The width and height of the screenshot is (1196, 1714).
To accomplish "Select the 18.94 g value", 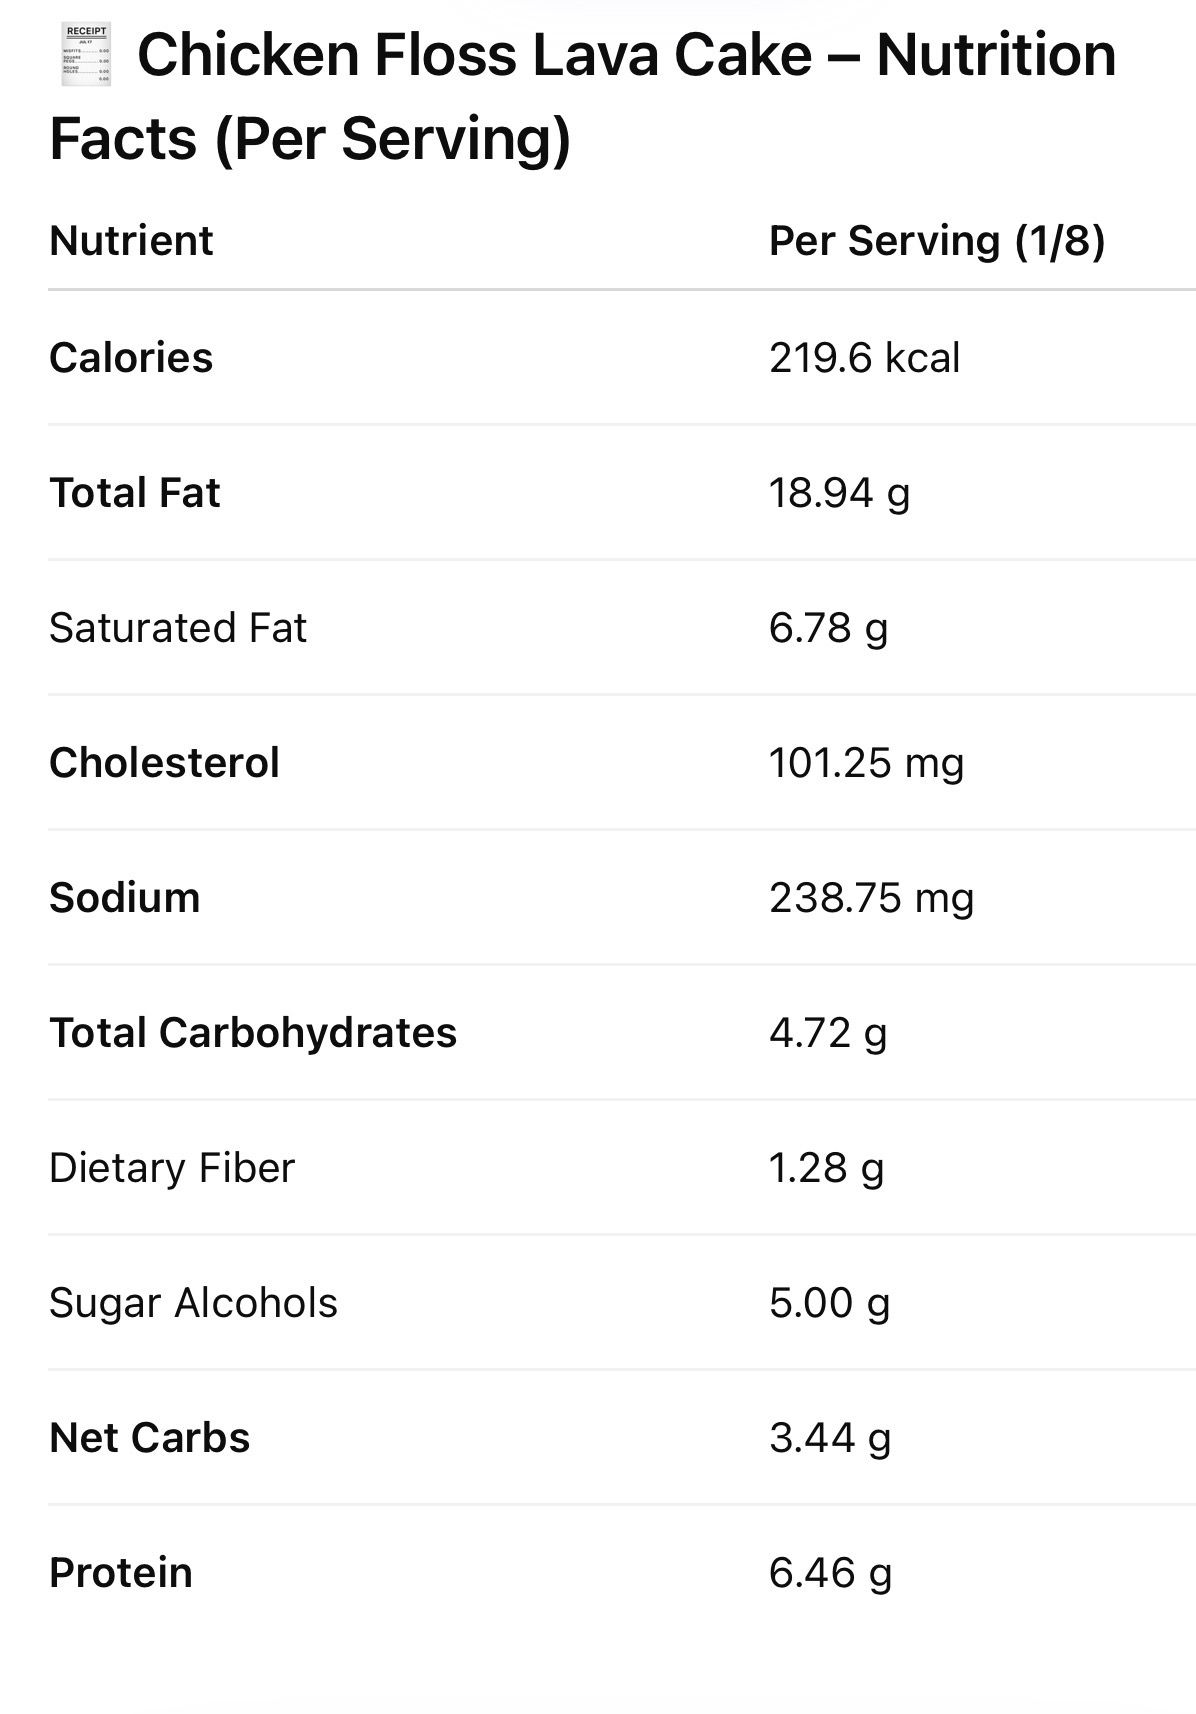I will click(839, 493).
